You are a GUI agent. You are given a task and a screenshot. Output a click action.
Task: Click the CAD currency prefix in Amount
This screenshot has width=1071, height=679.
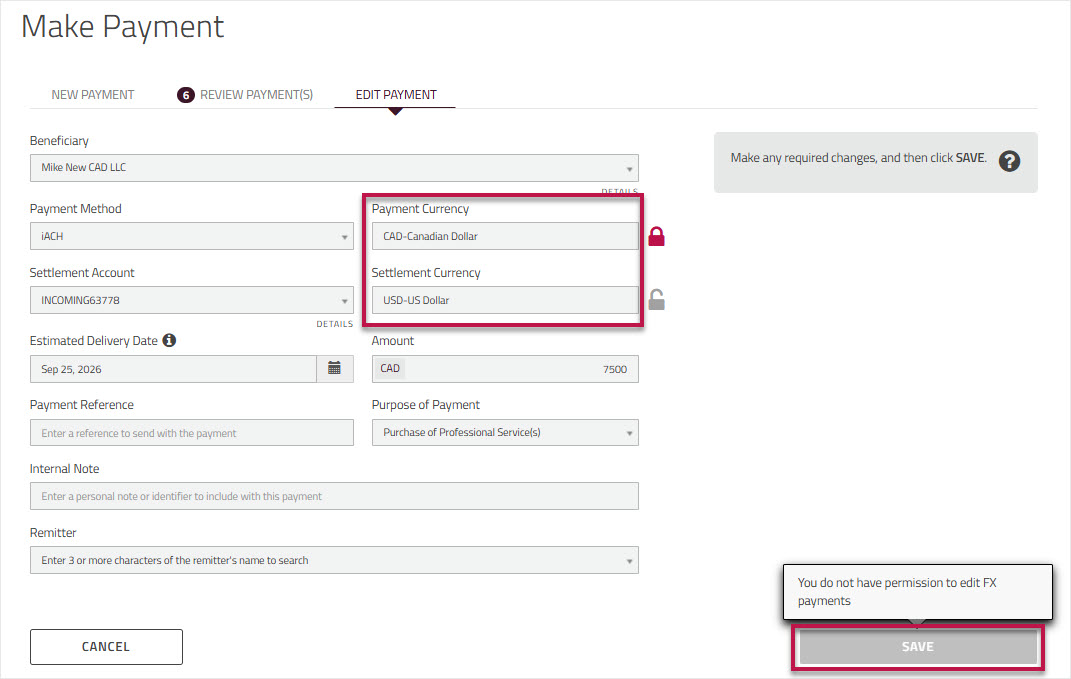(x=390, y=368)
